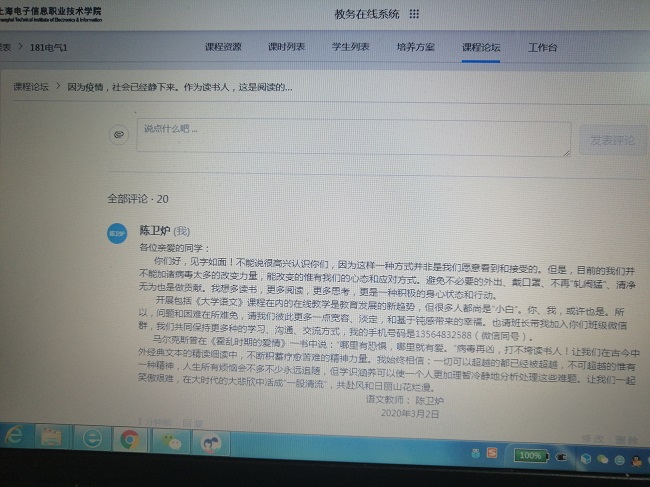Switch to the 课时列表 tab
The width and height of the screenshot is (650, 487).
287,47
